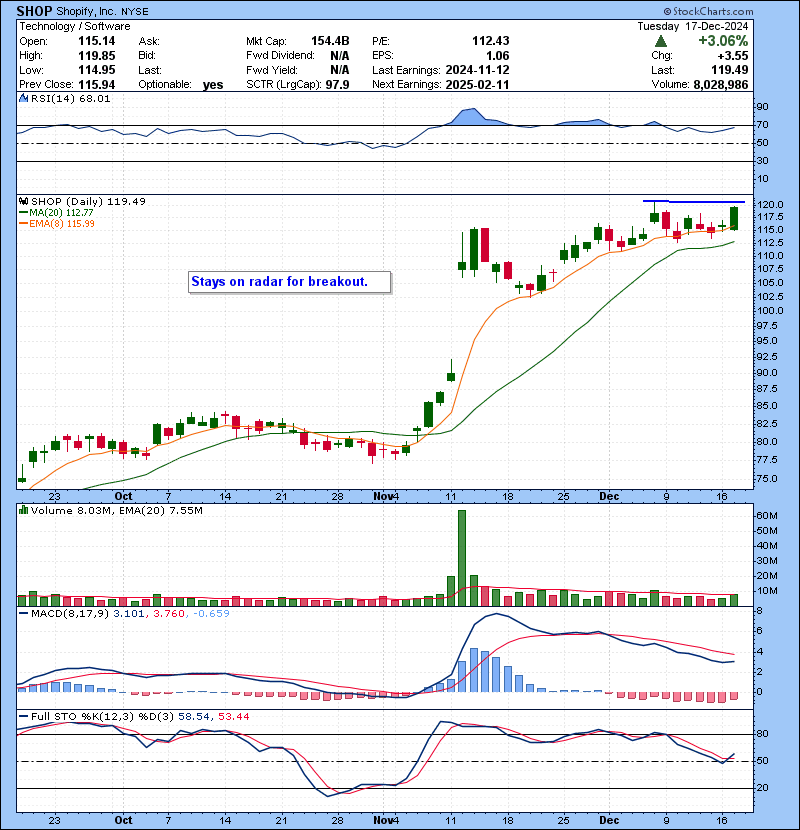The width and height of the screenshot is (800, 830).
Task: Click the blue horizontal resistance line near 120
Action: click(x=694, y=201)
